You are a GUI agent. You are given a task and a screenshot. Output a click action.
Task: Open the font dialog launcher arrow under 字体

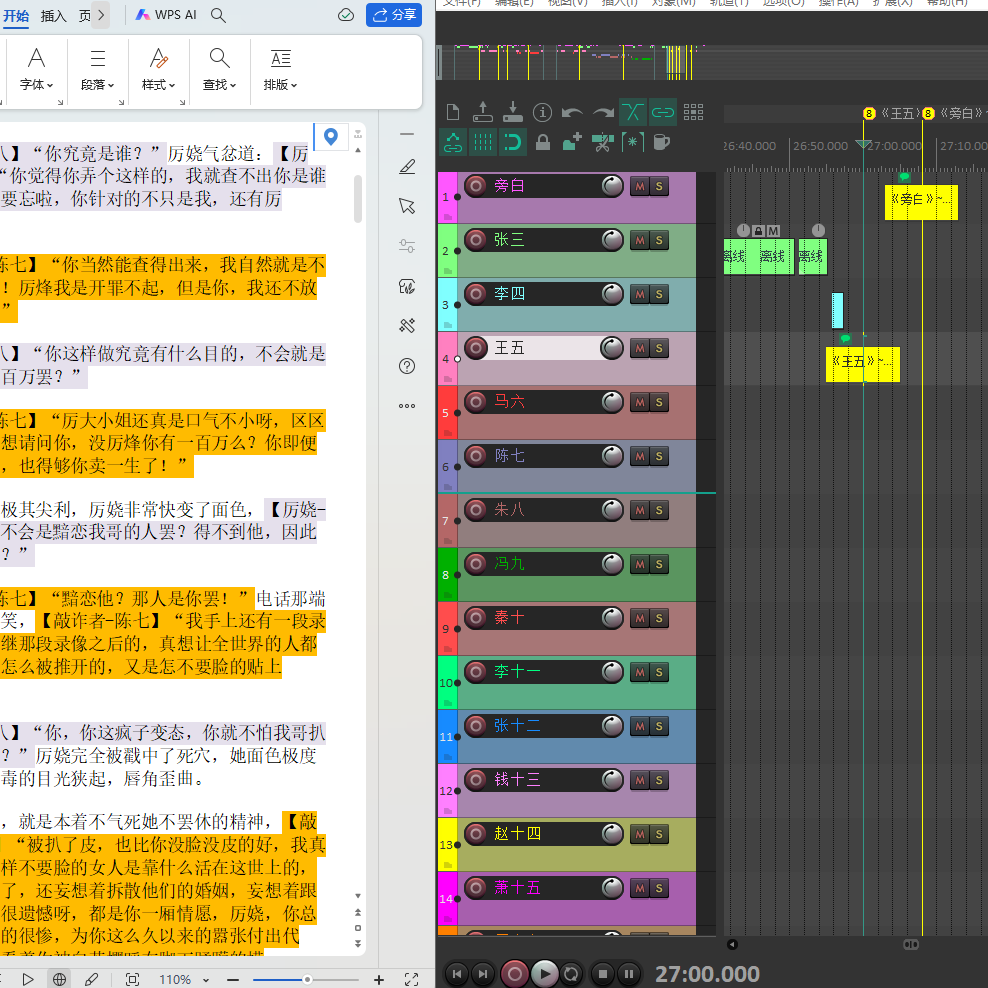coord(61,102)
